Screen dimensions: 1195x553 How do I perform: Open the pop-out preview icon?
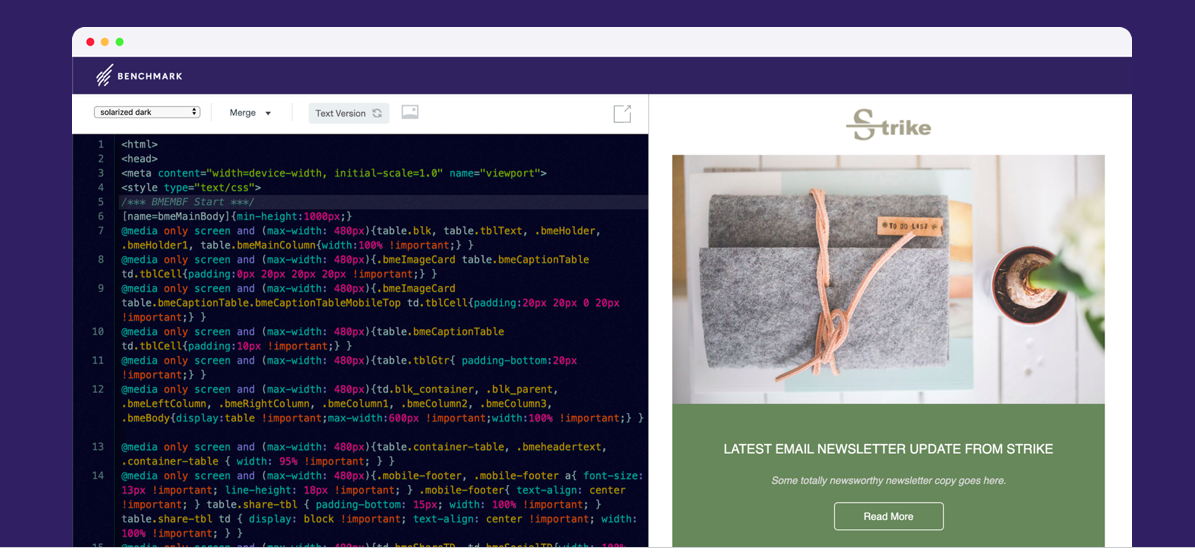tap(622, 114)
